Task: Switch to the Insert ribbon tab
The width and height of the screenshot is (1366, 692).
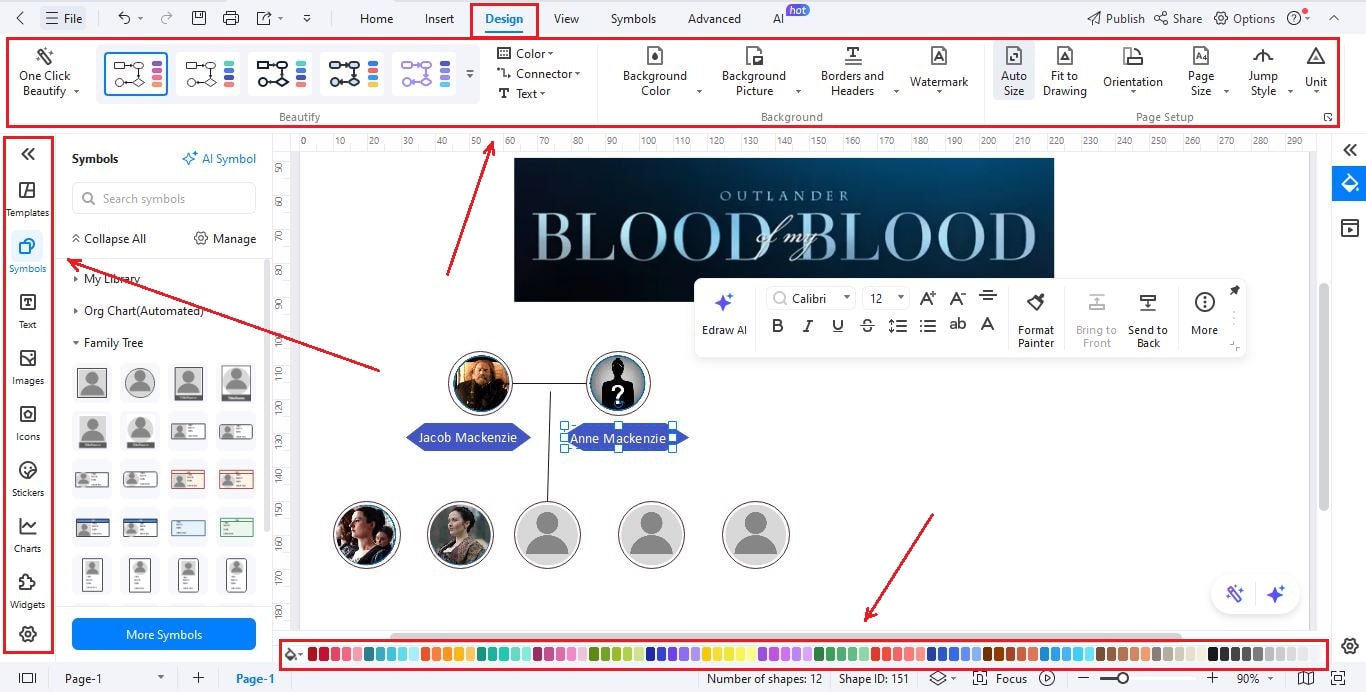Action: [439, 18]
